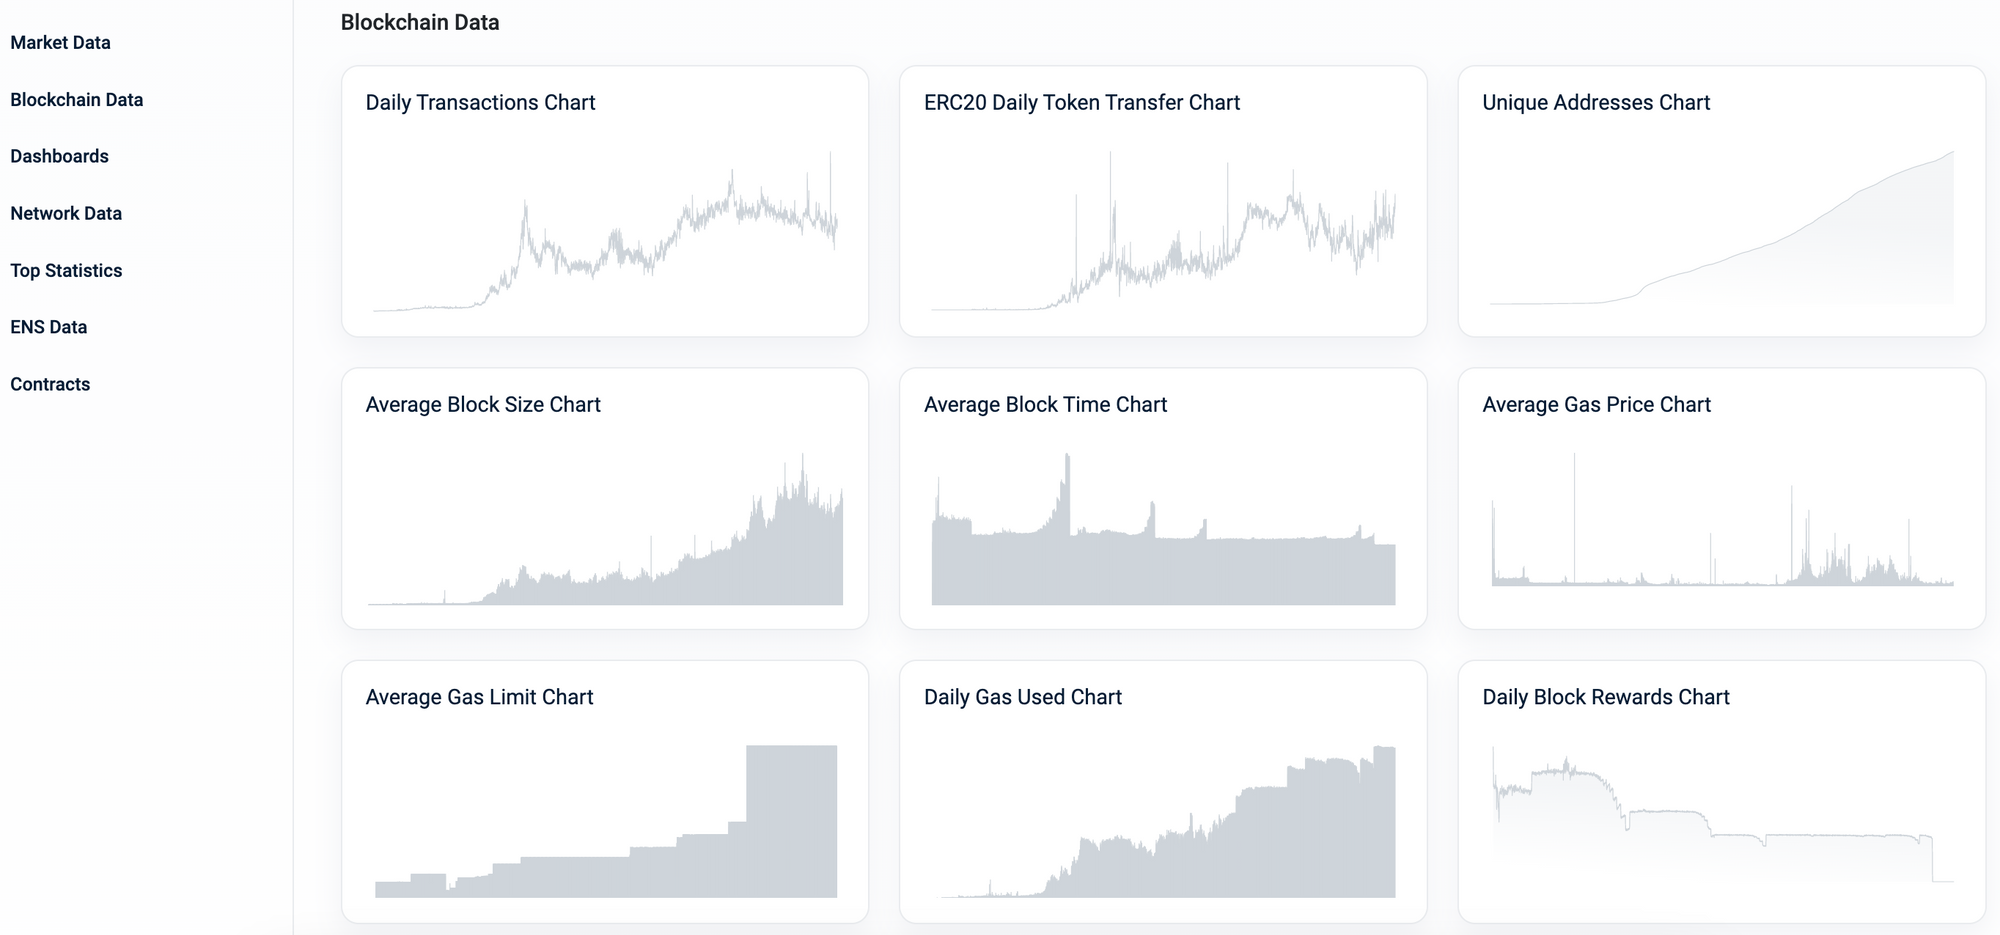This screenshot has height=935, width=2000.
Task: Open Daily Gas Used Chart card
Action: pos(1163,791)
